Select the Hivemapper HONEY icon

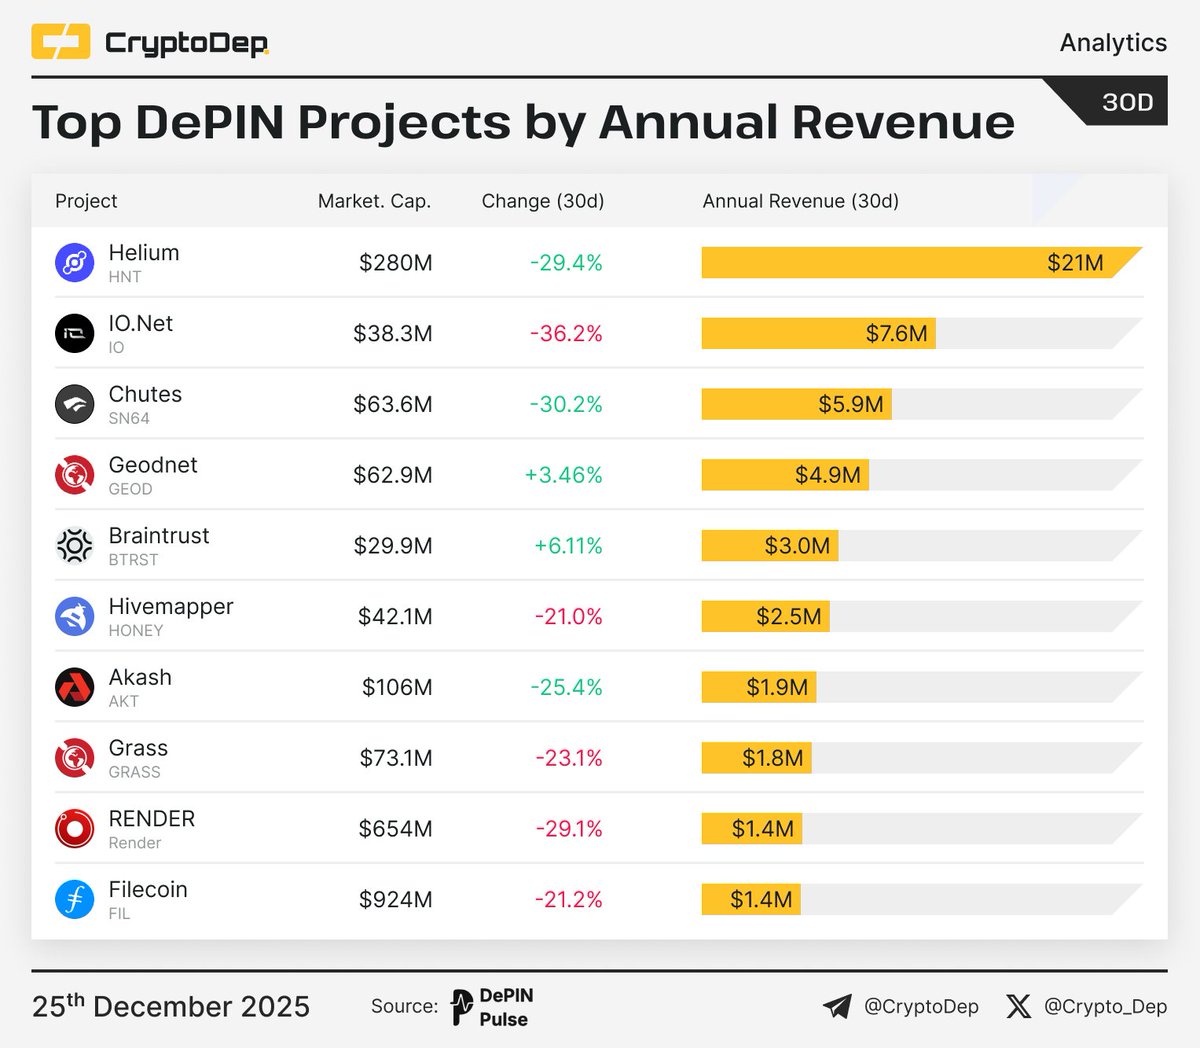click(x=75, y=616)
